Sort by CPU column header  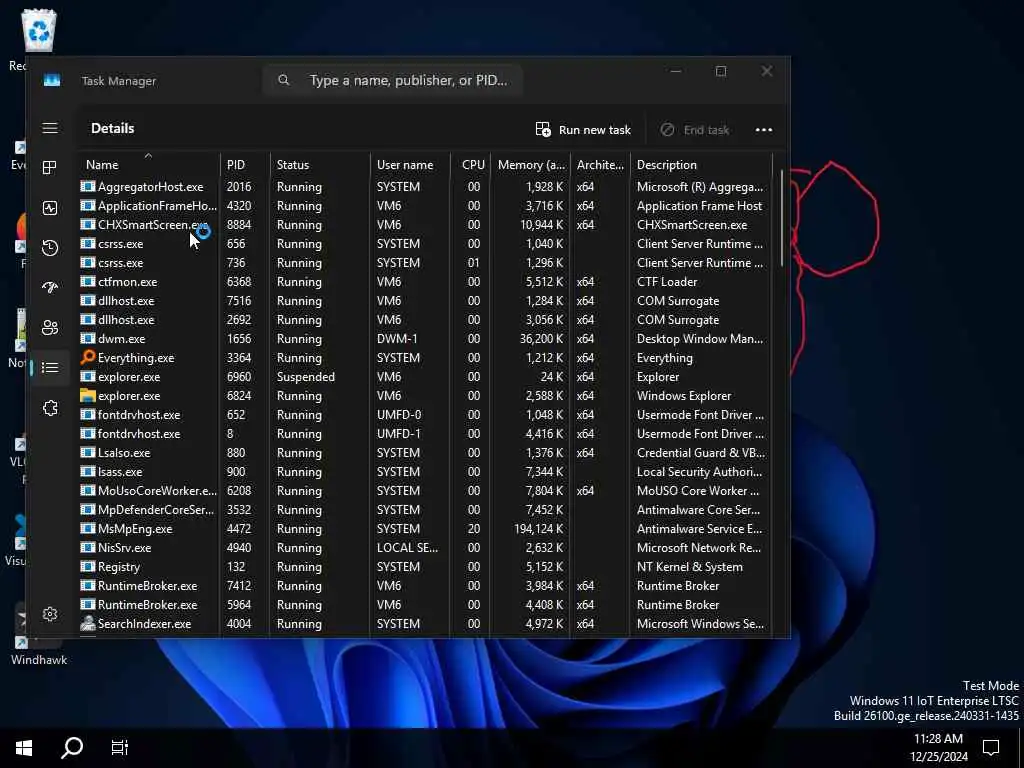click(470, 164)
